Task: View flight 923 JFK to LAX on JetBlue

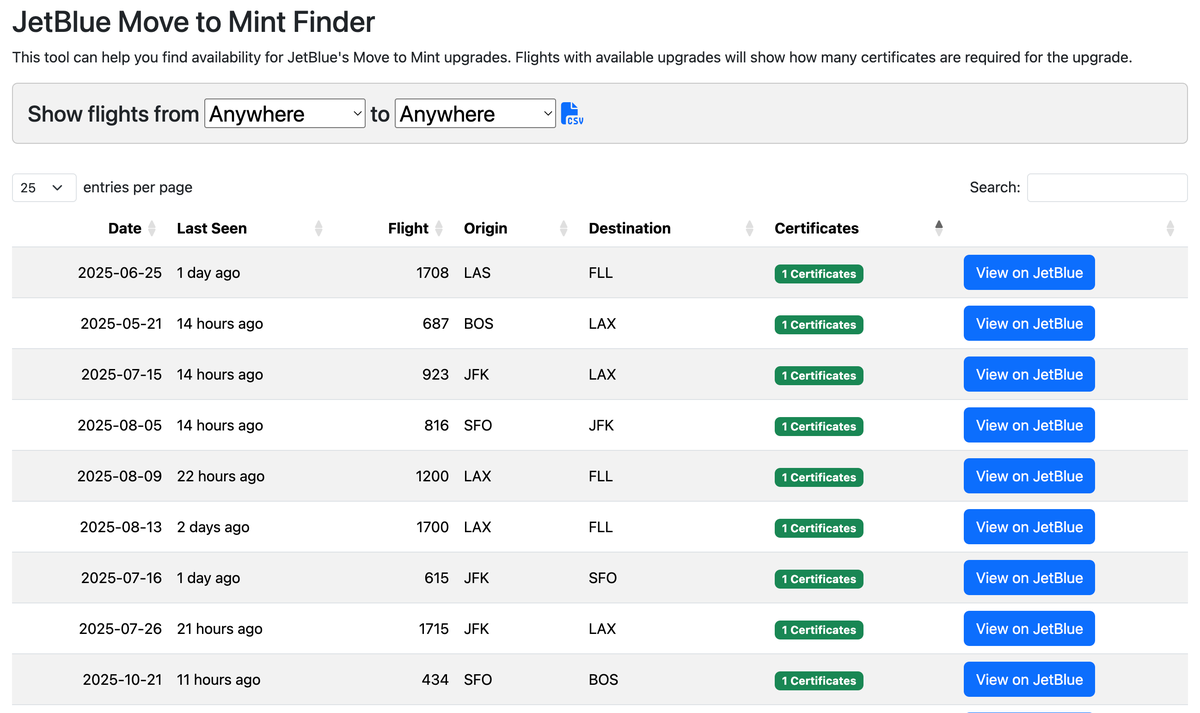Action: (1029, 375)
